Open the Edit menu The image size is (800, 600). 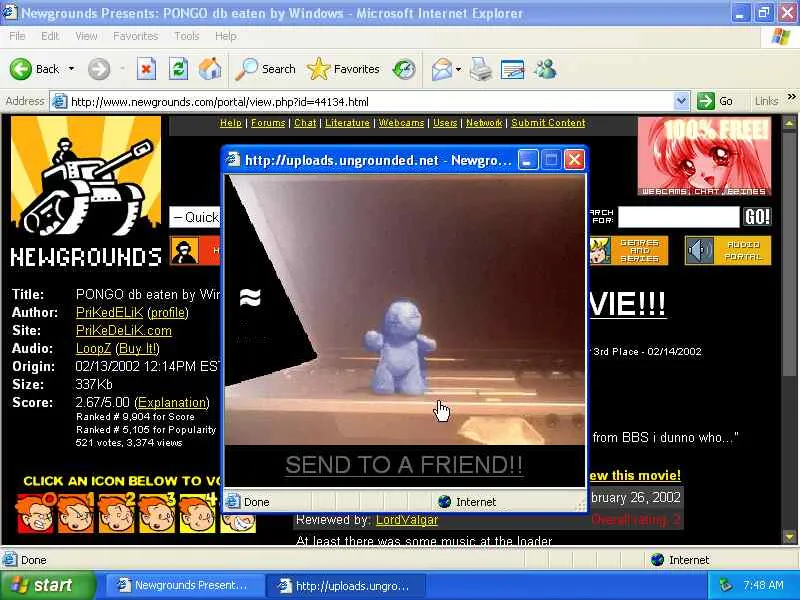tap(50, 36)
